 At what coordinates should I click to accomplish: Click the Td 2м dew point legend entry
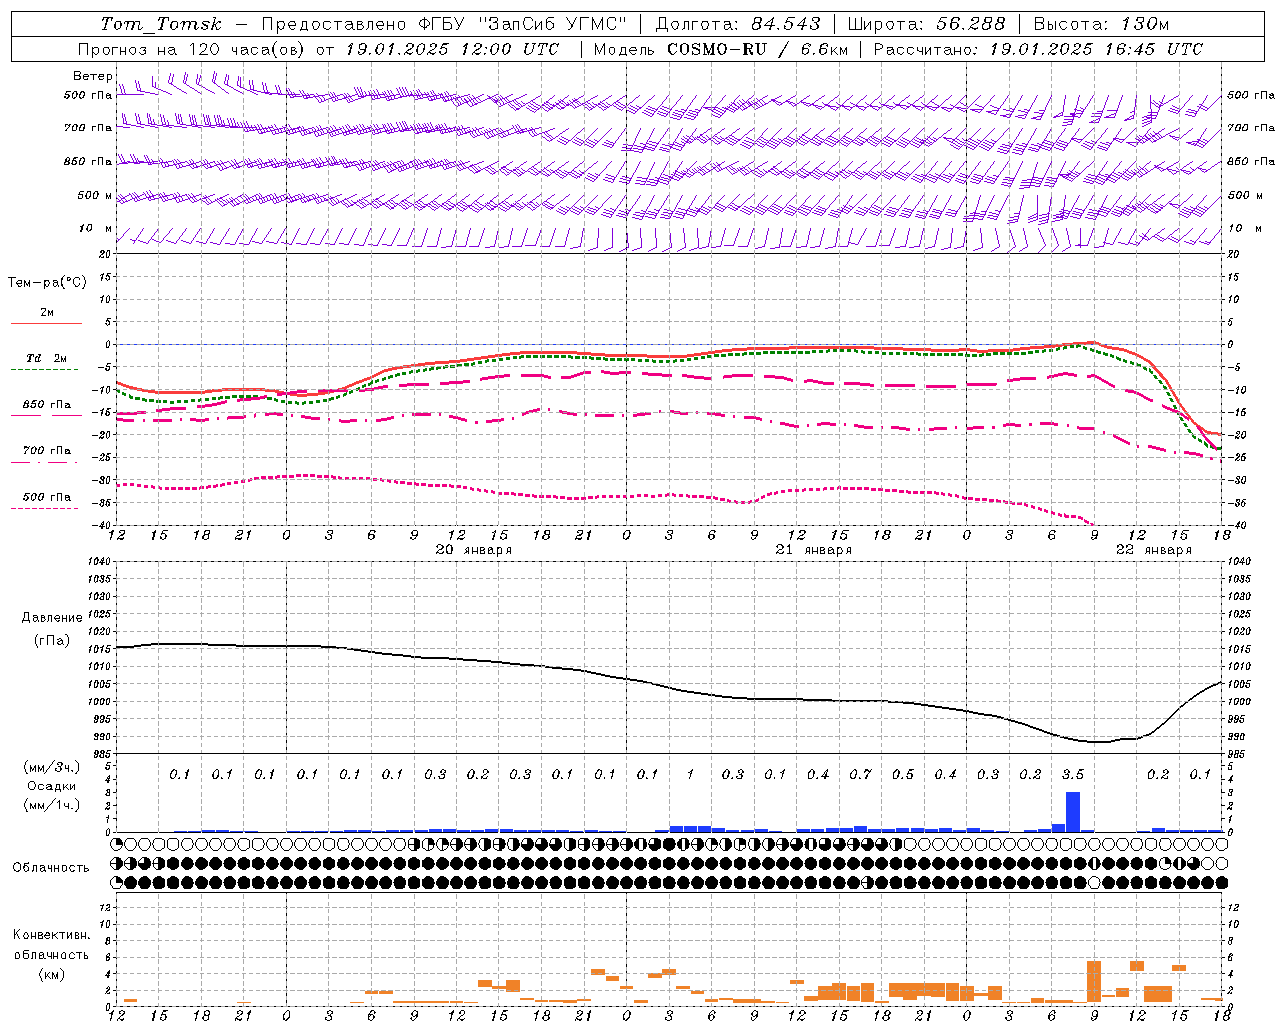pyautogui.click(x=46, y=358)
